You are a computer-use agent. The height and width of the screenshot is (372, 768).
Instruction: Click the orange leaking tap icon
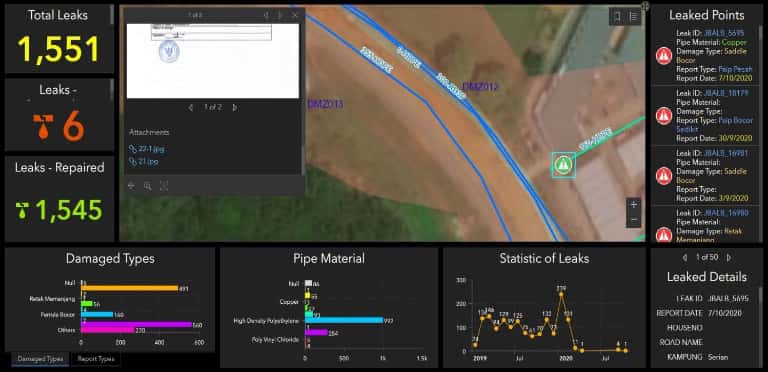coord(43,126)
